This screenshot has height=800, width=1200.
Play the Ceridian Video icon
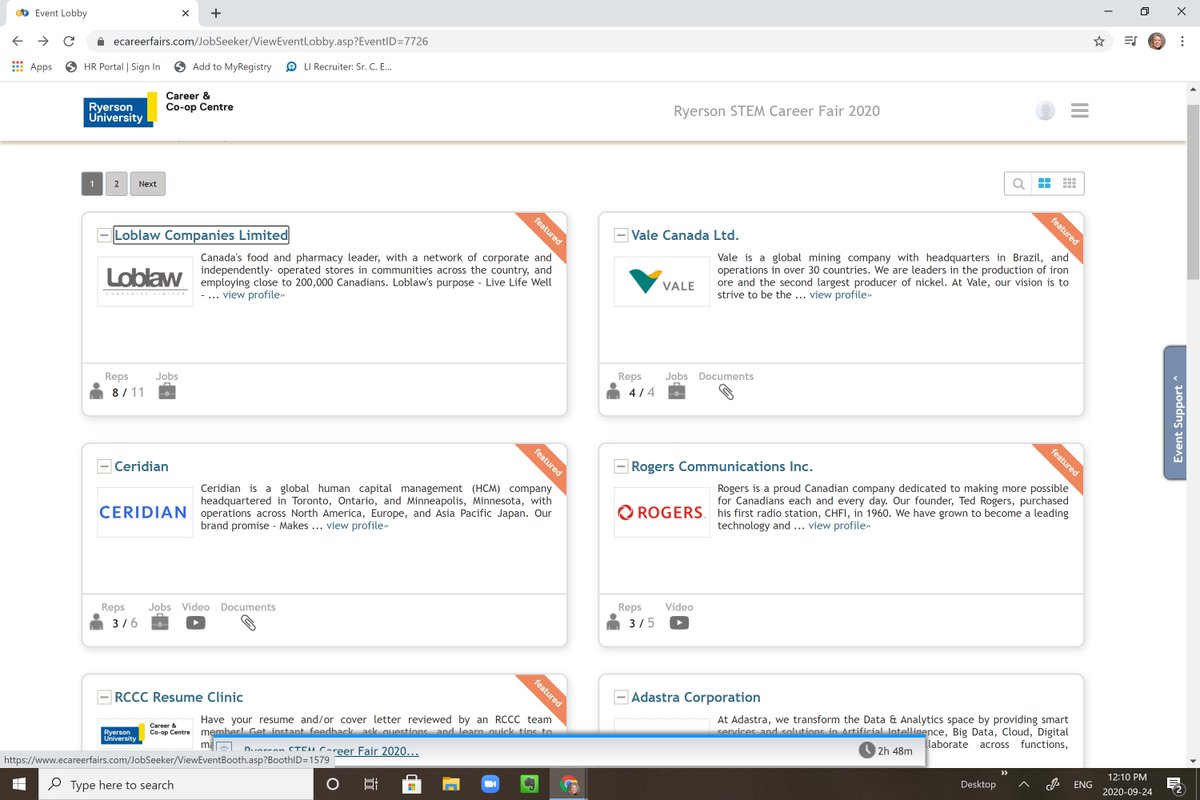195,623
